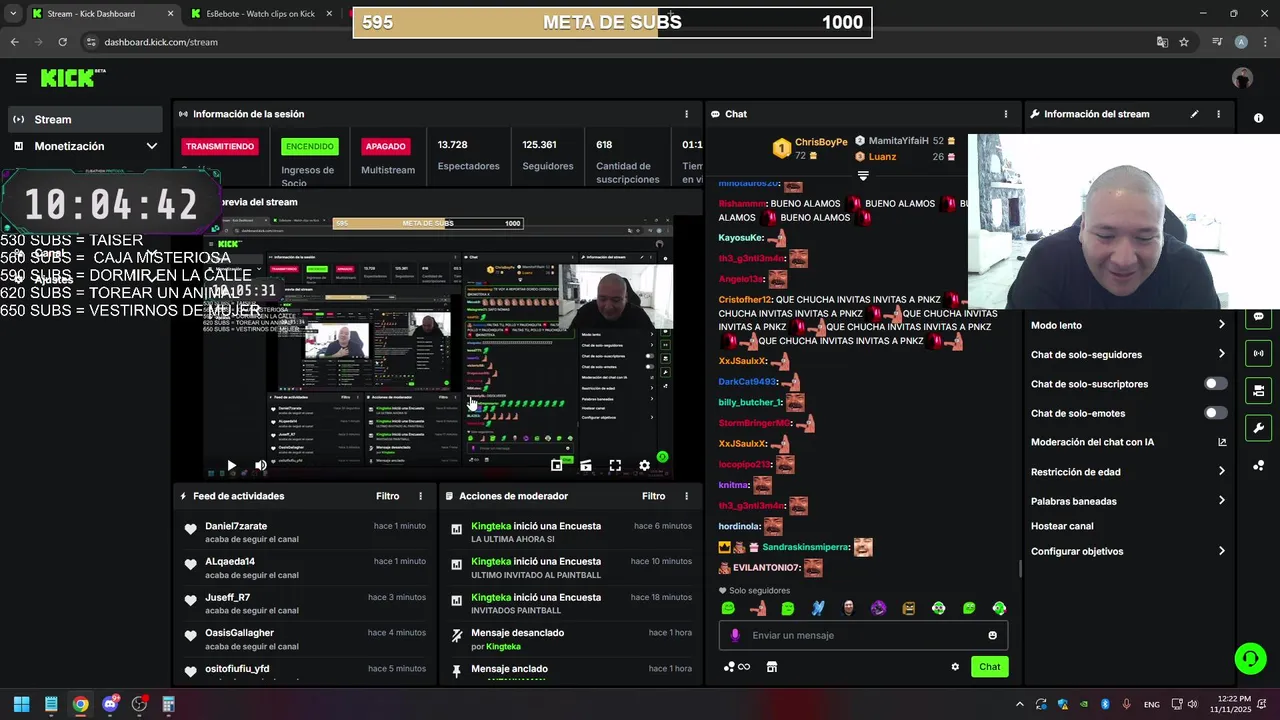Focus the Enviar un mensaje input

(x=863, y=635)
